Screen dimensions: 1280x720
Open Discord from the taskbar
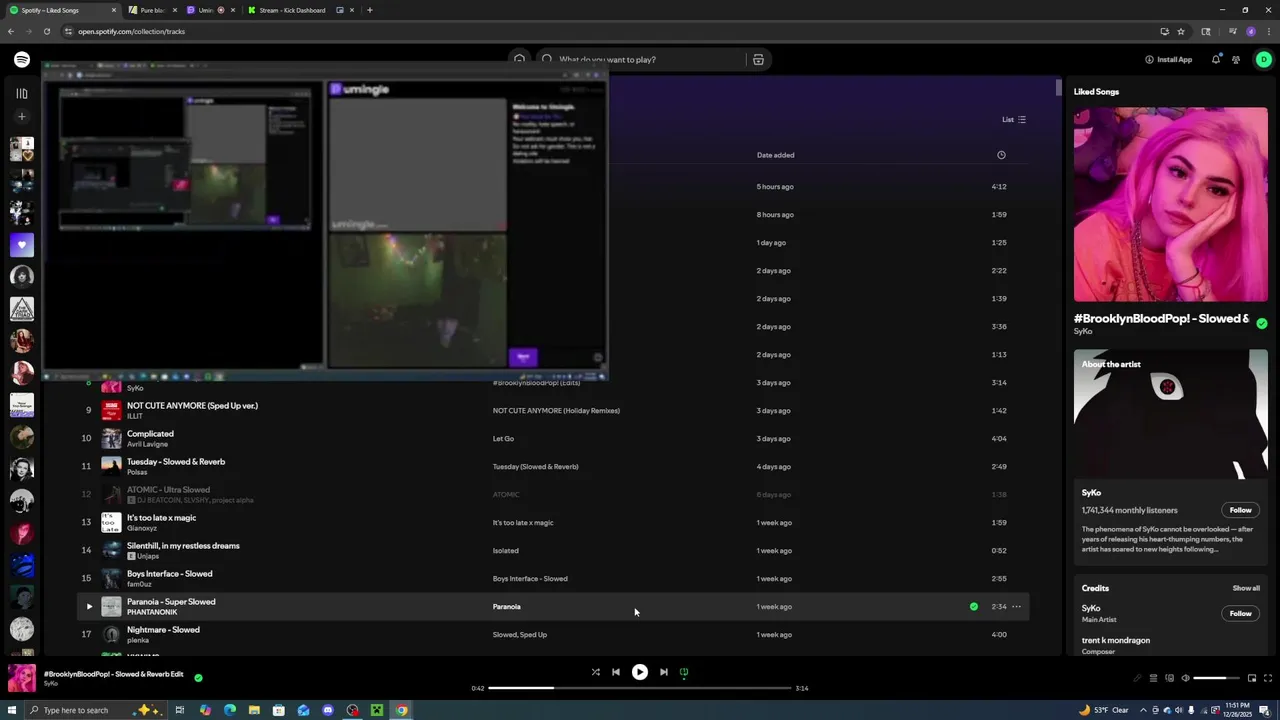point(328,710)
